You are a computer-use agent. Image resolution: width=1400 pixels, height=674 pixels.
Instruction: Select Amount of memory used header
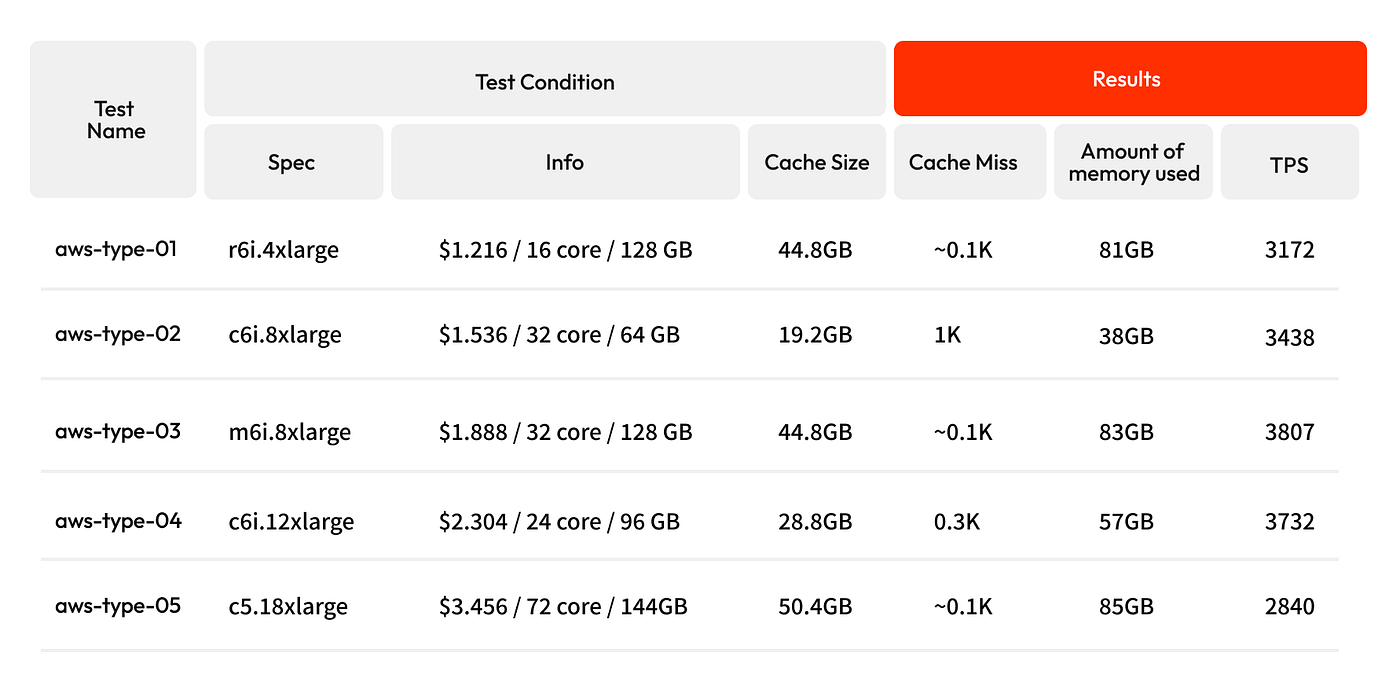(x=1133, y=162)
